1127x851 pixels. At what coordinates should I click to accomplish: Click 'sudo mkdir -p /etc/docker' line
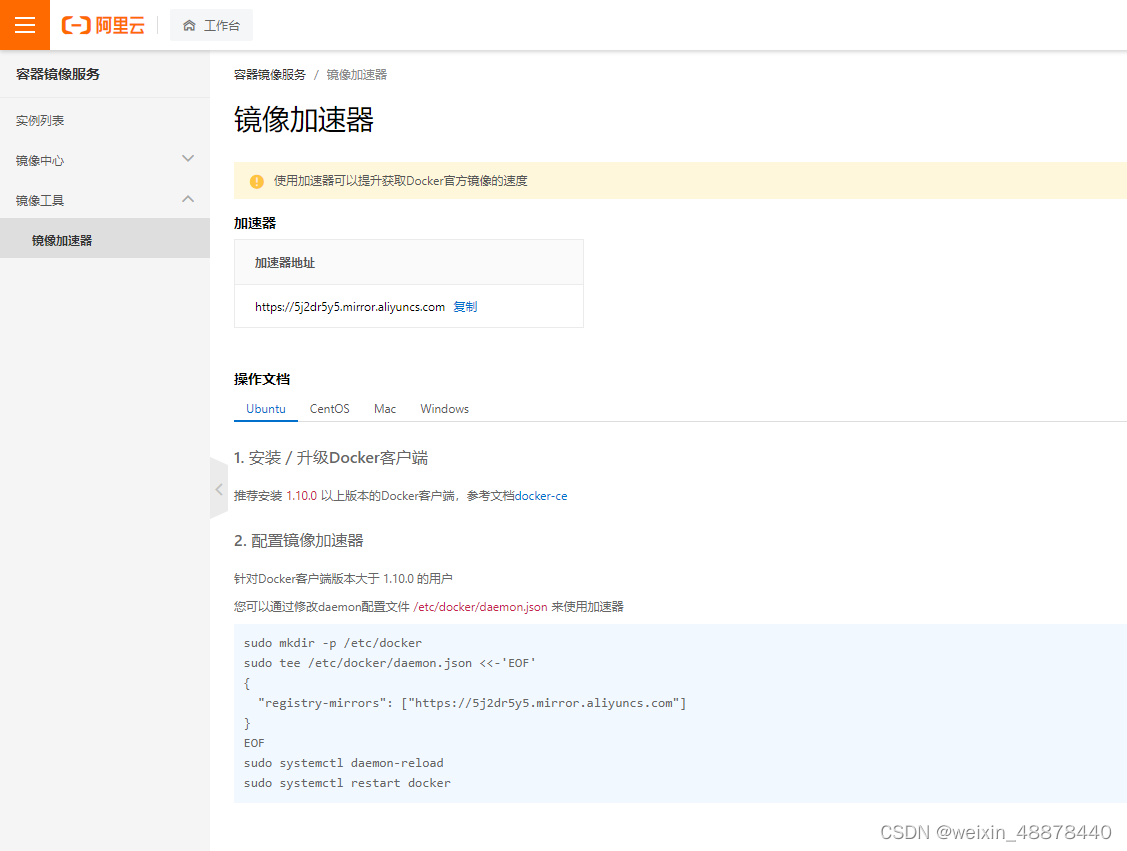click(333, 643)
